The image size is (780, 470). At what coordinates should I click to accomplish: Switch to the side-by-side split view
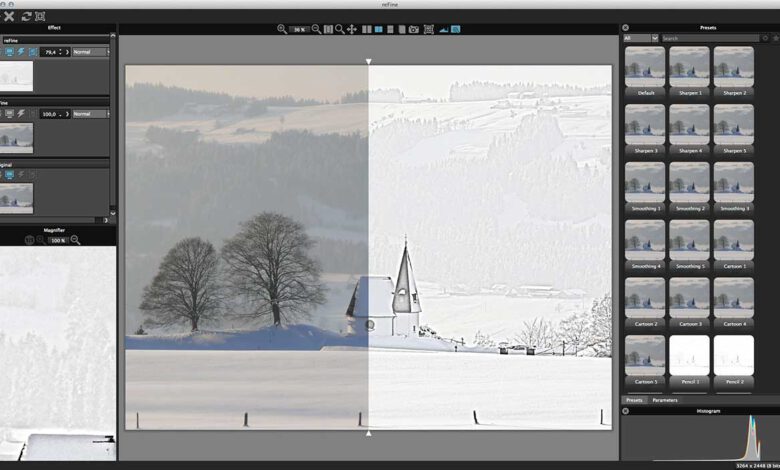pyautogui.click(x=367, y=29)
